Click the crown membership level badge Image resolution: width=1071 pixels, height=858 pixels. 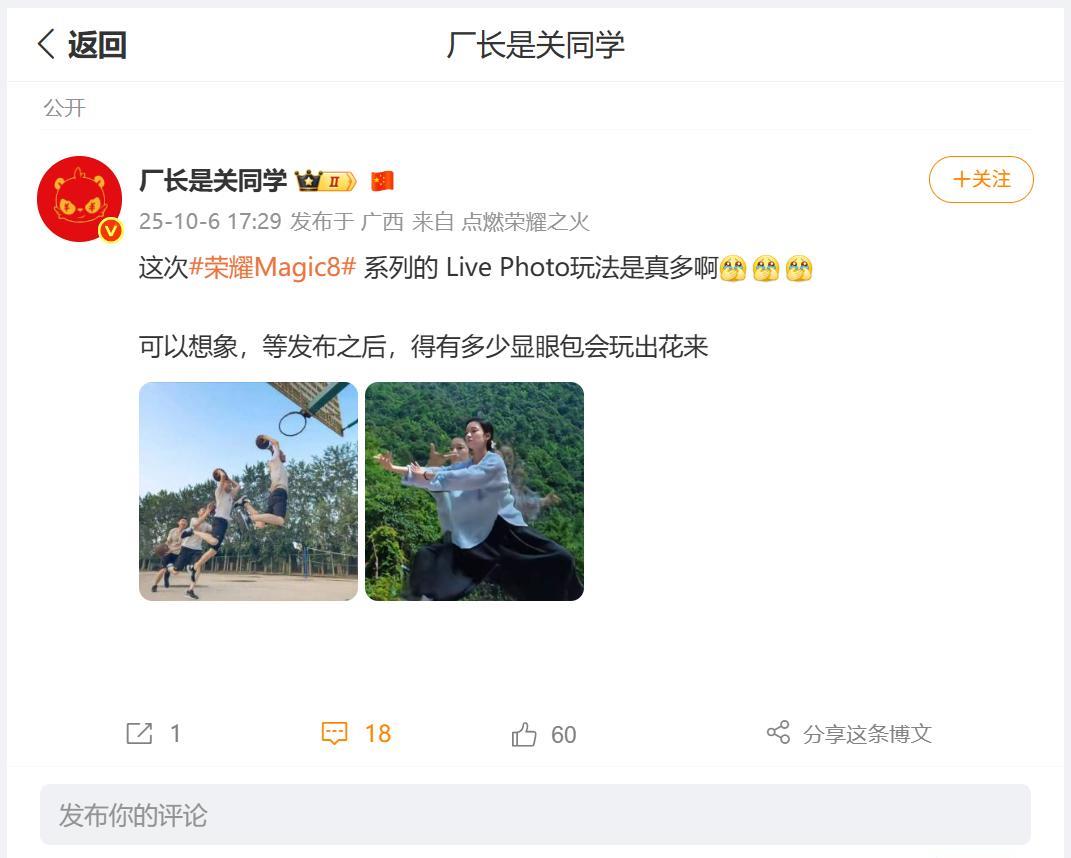point(325,181)
